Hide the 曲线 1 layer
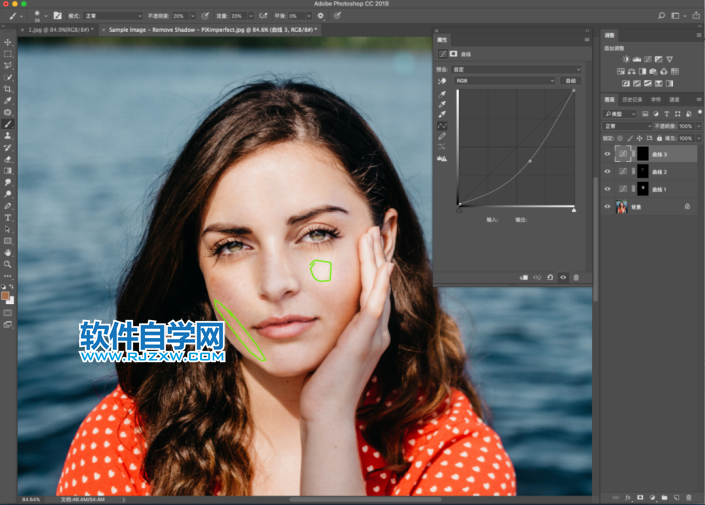This screenshot has width=705, height=505. [x=607, y=189]
